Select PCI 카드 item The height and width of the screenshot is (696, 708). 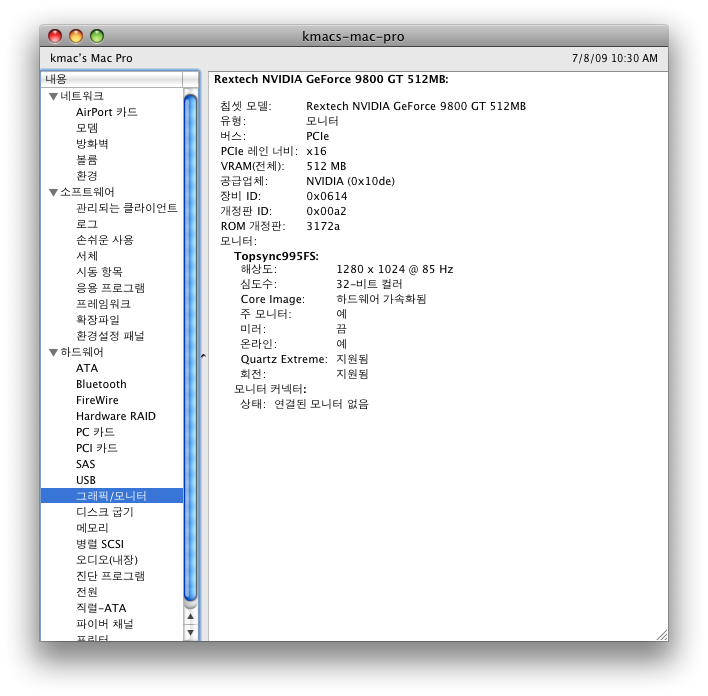[97, 448]
